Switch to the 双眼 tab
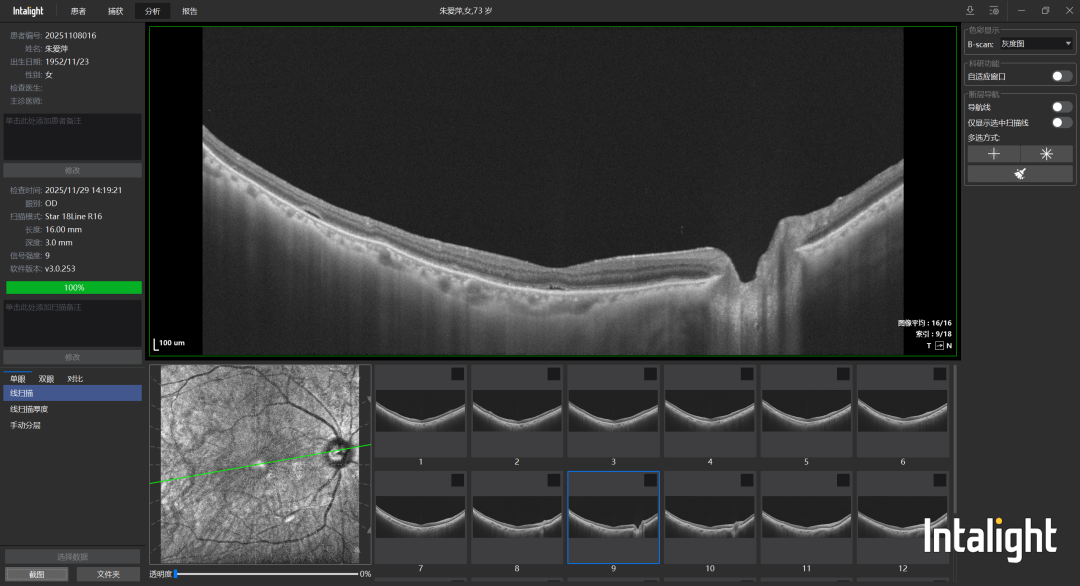 (46, 379)
